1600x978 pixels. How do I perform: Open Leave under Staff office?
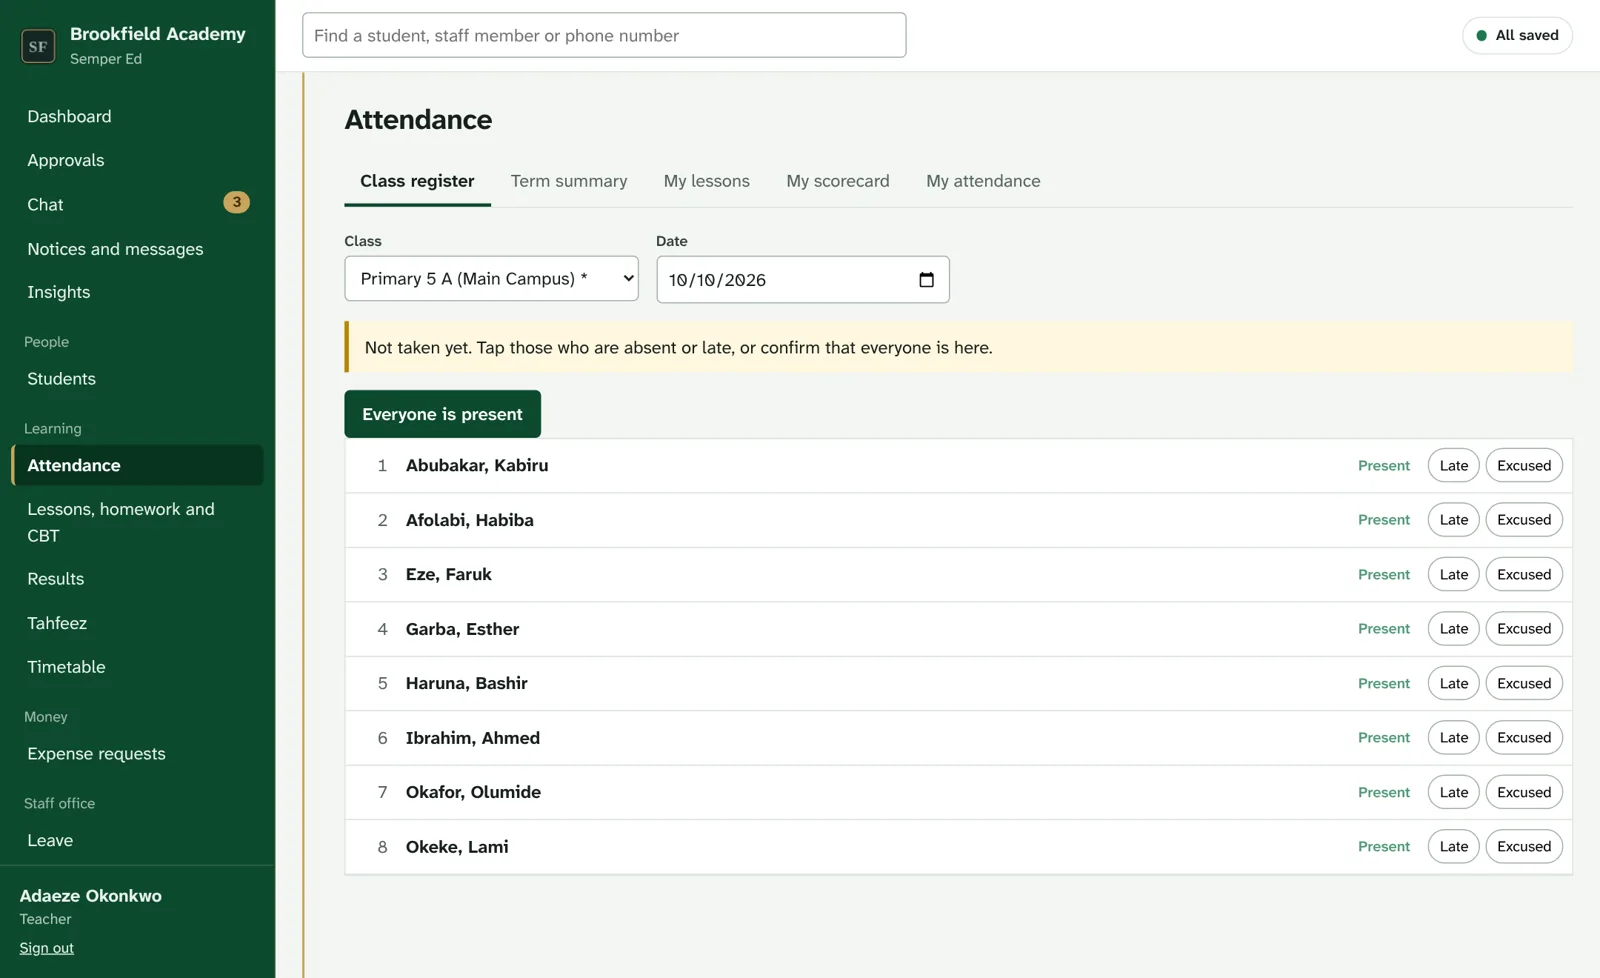[137, 840]
